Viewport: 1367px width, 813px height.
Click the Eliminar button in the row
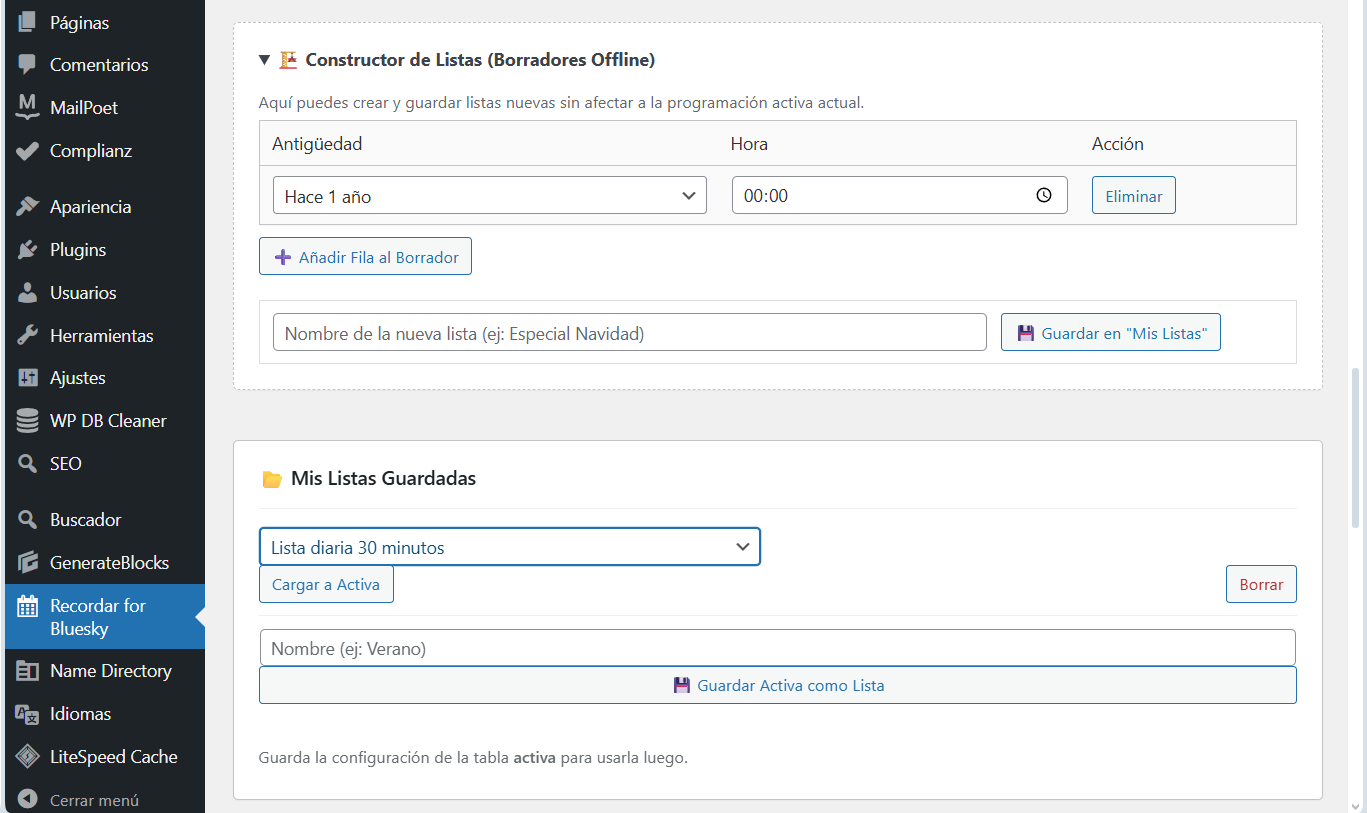[1133, 195]
